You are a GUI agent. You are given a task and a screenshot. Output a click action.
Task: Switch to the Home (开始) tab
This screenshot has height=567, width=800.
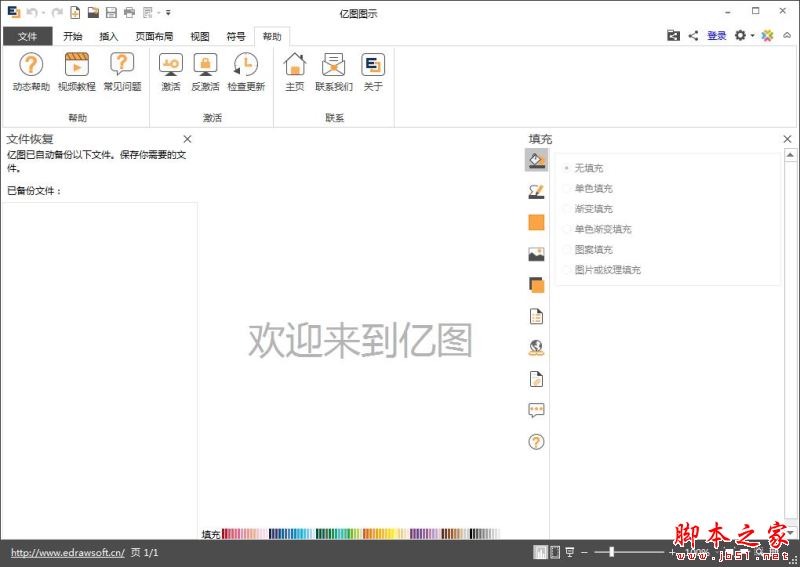pos(72,36)
